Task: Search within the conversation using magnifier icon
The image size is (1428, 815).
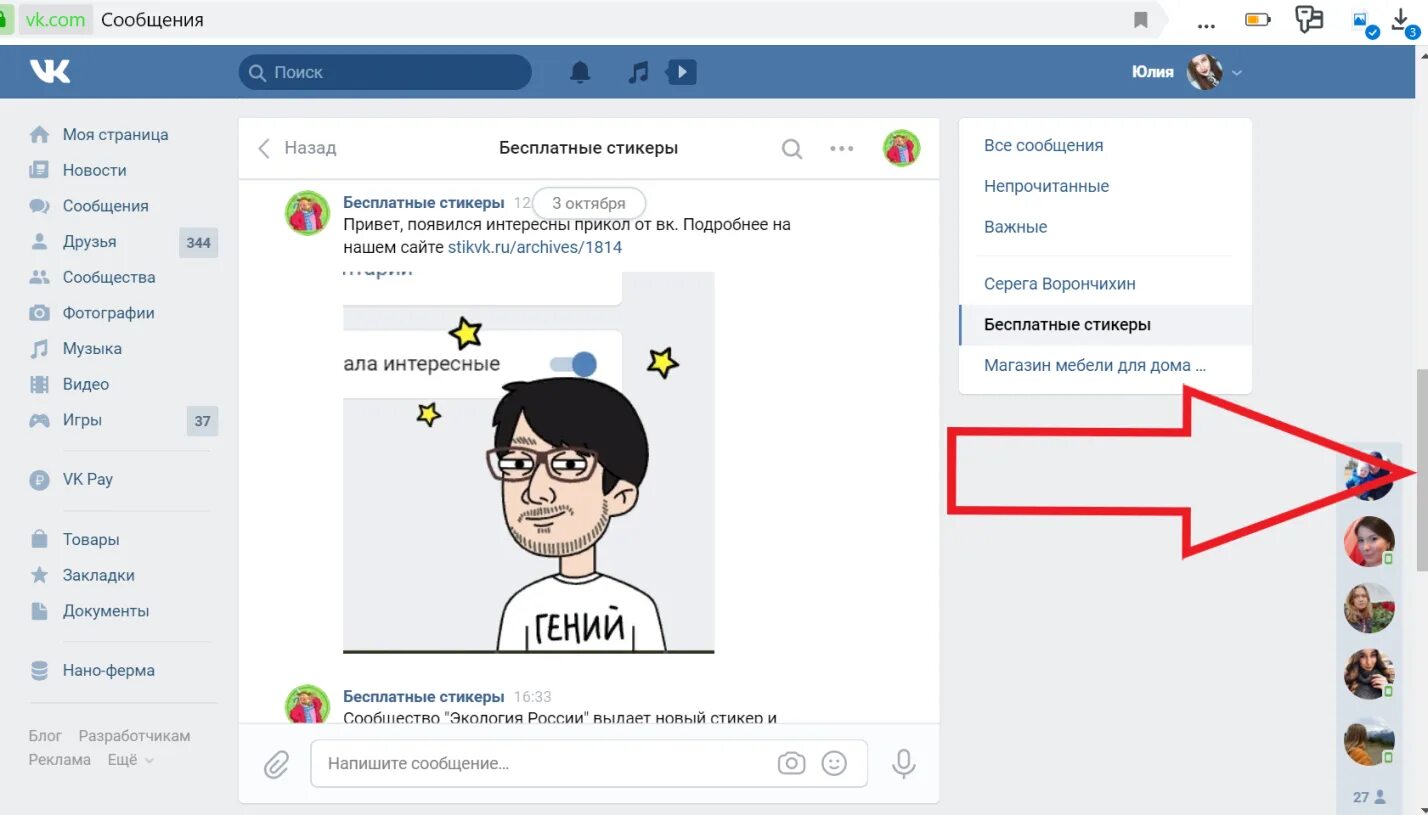Action: pos(792,149)
